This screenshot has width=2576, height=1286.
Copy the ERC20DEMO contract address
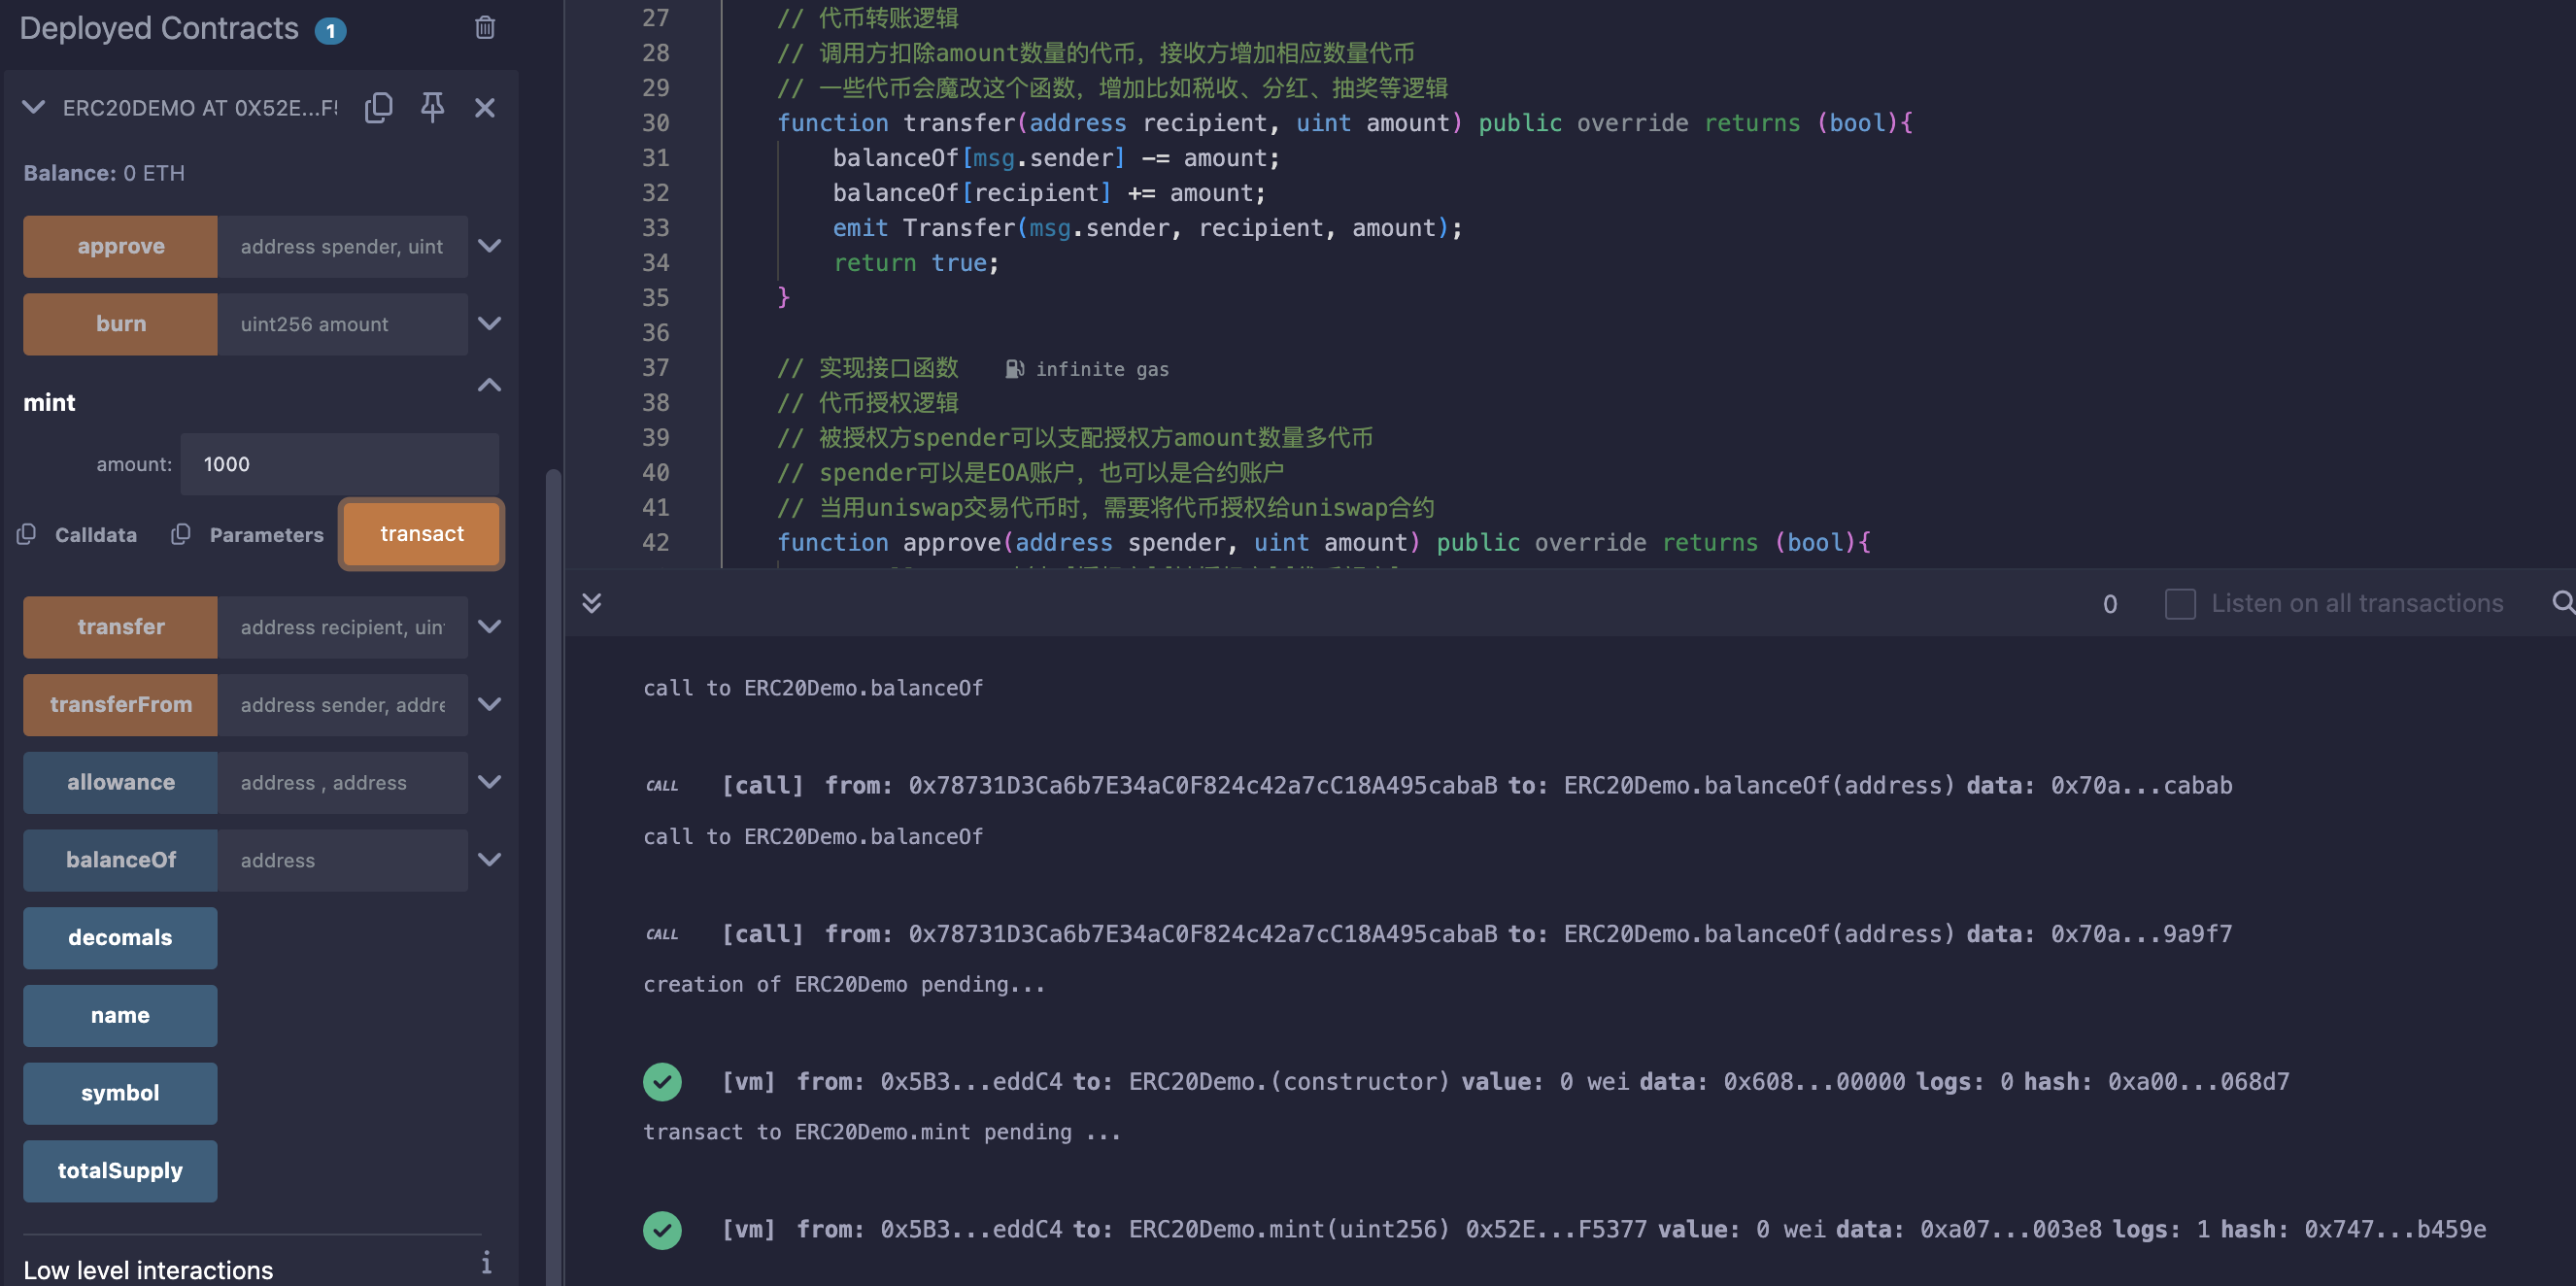click(x=379, y=107)
